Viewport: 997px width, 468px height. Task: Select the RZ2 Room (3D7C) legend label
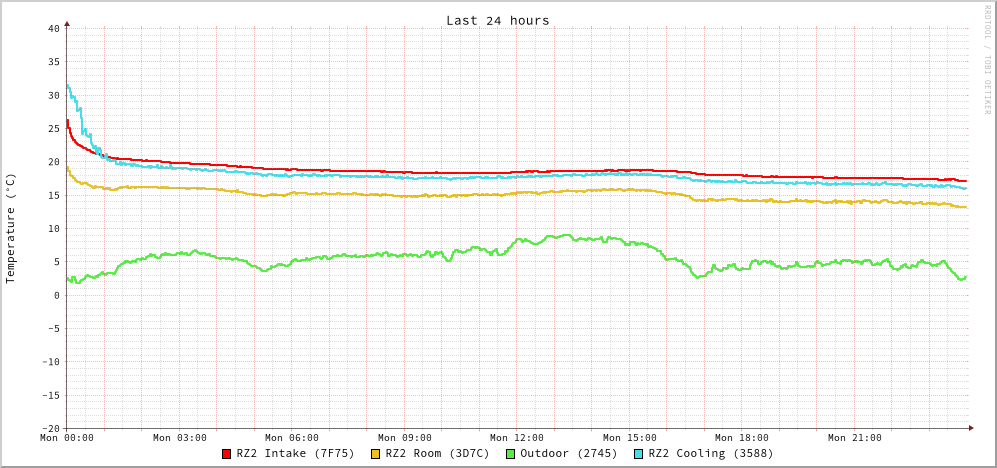437,453
